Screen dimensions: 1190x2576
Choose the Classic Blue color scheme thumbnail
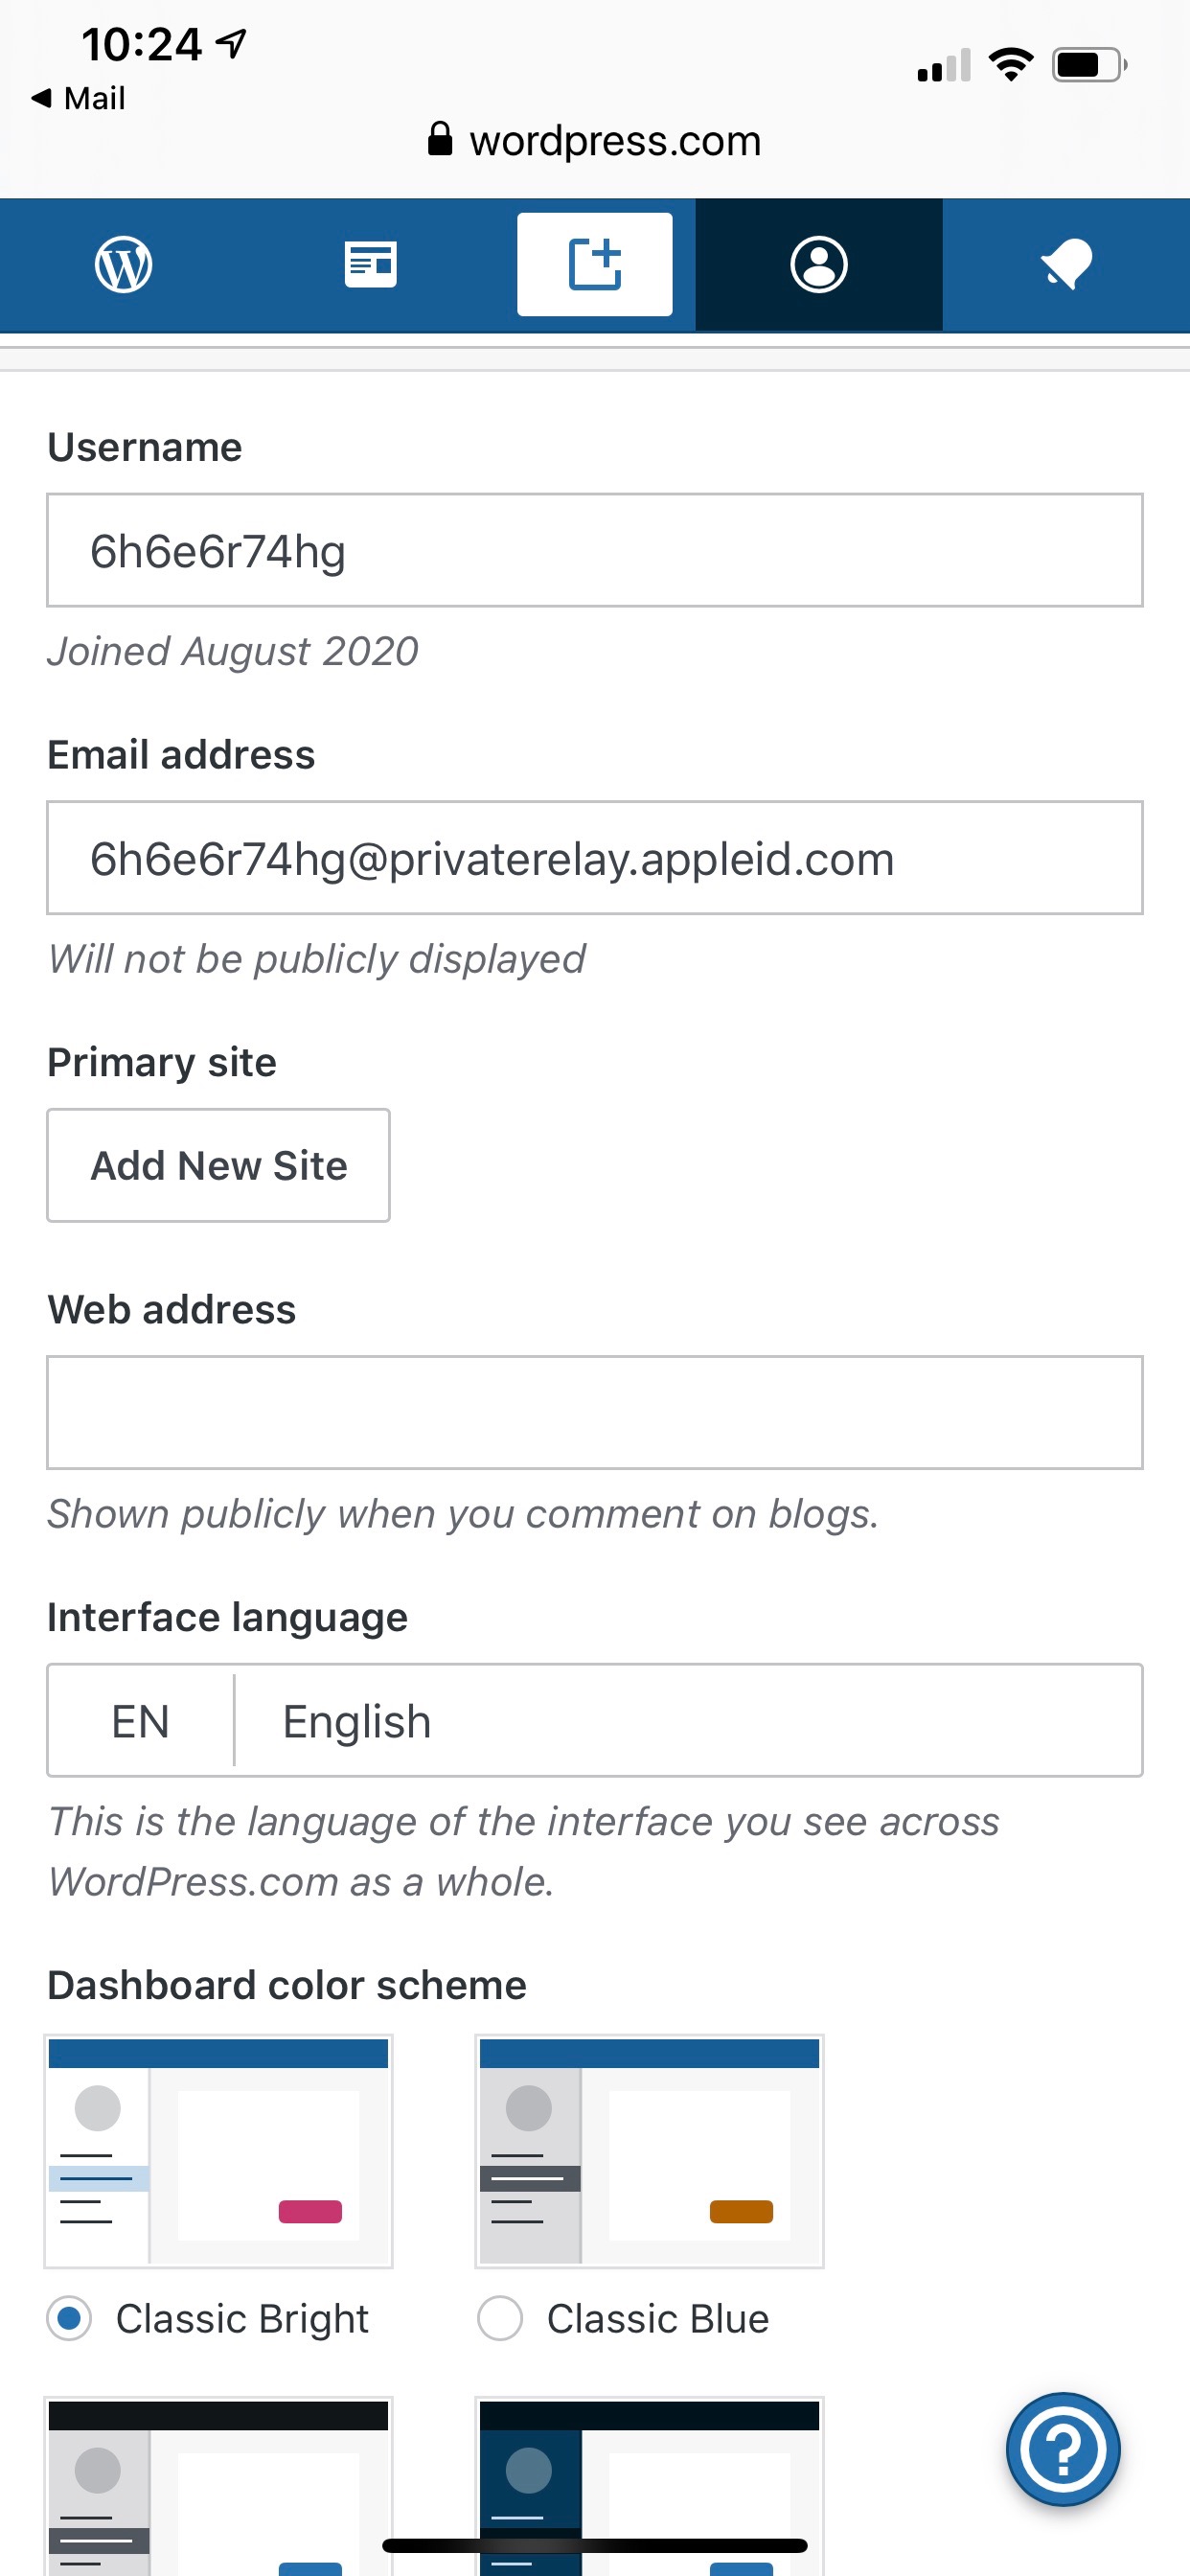pyautogui.click(x=649, y=2151)
